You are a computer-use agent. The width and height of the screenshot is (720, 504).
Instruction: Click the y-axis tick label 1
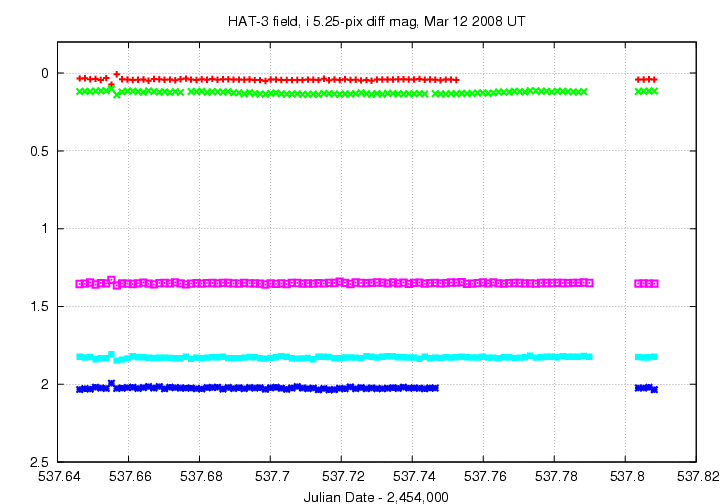pos(45,229)
